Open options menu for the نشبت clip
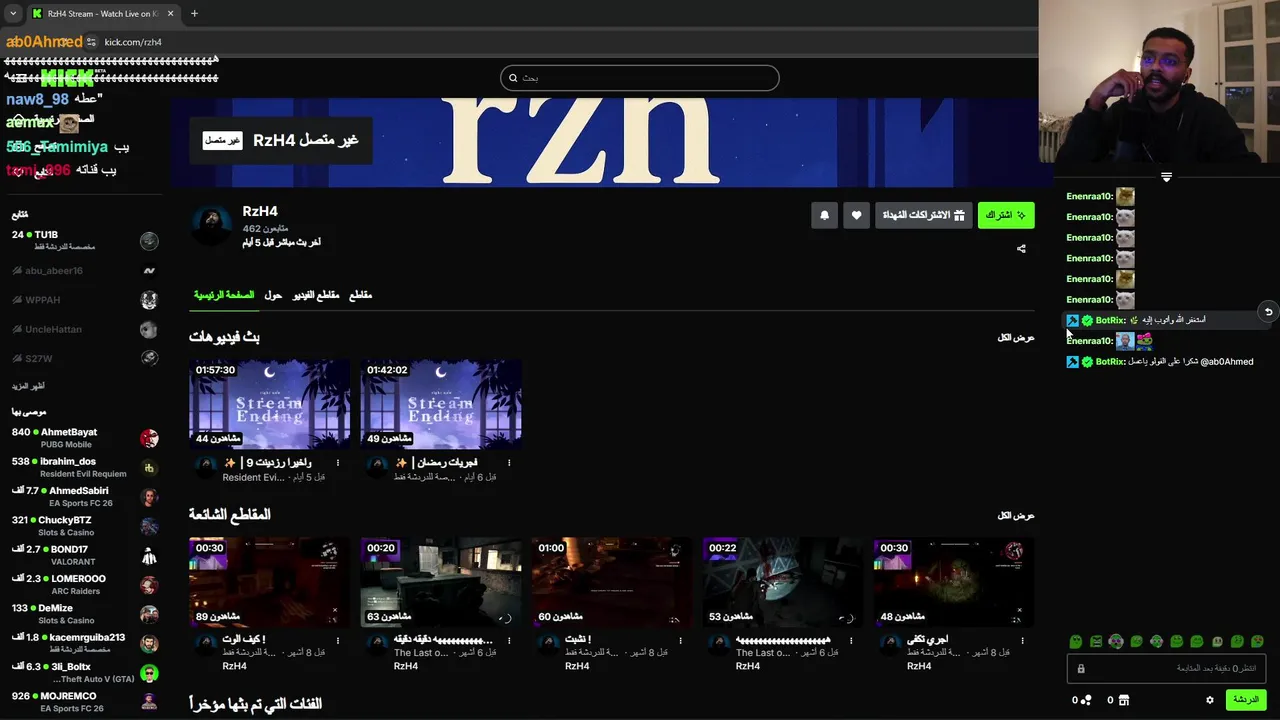This screenshot has height=720, width=1280. (680, 640)
